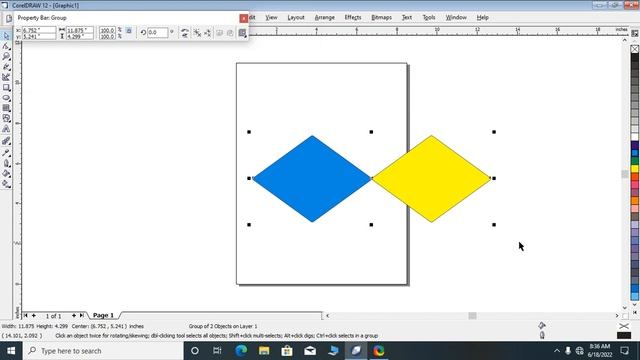The height and width of the screenshot is (360, 640).
Task: Close the Property Bar Group panel
Action: pos(244,18)
